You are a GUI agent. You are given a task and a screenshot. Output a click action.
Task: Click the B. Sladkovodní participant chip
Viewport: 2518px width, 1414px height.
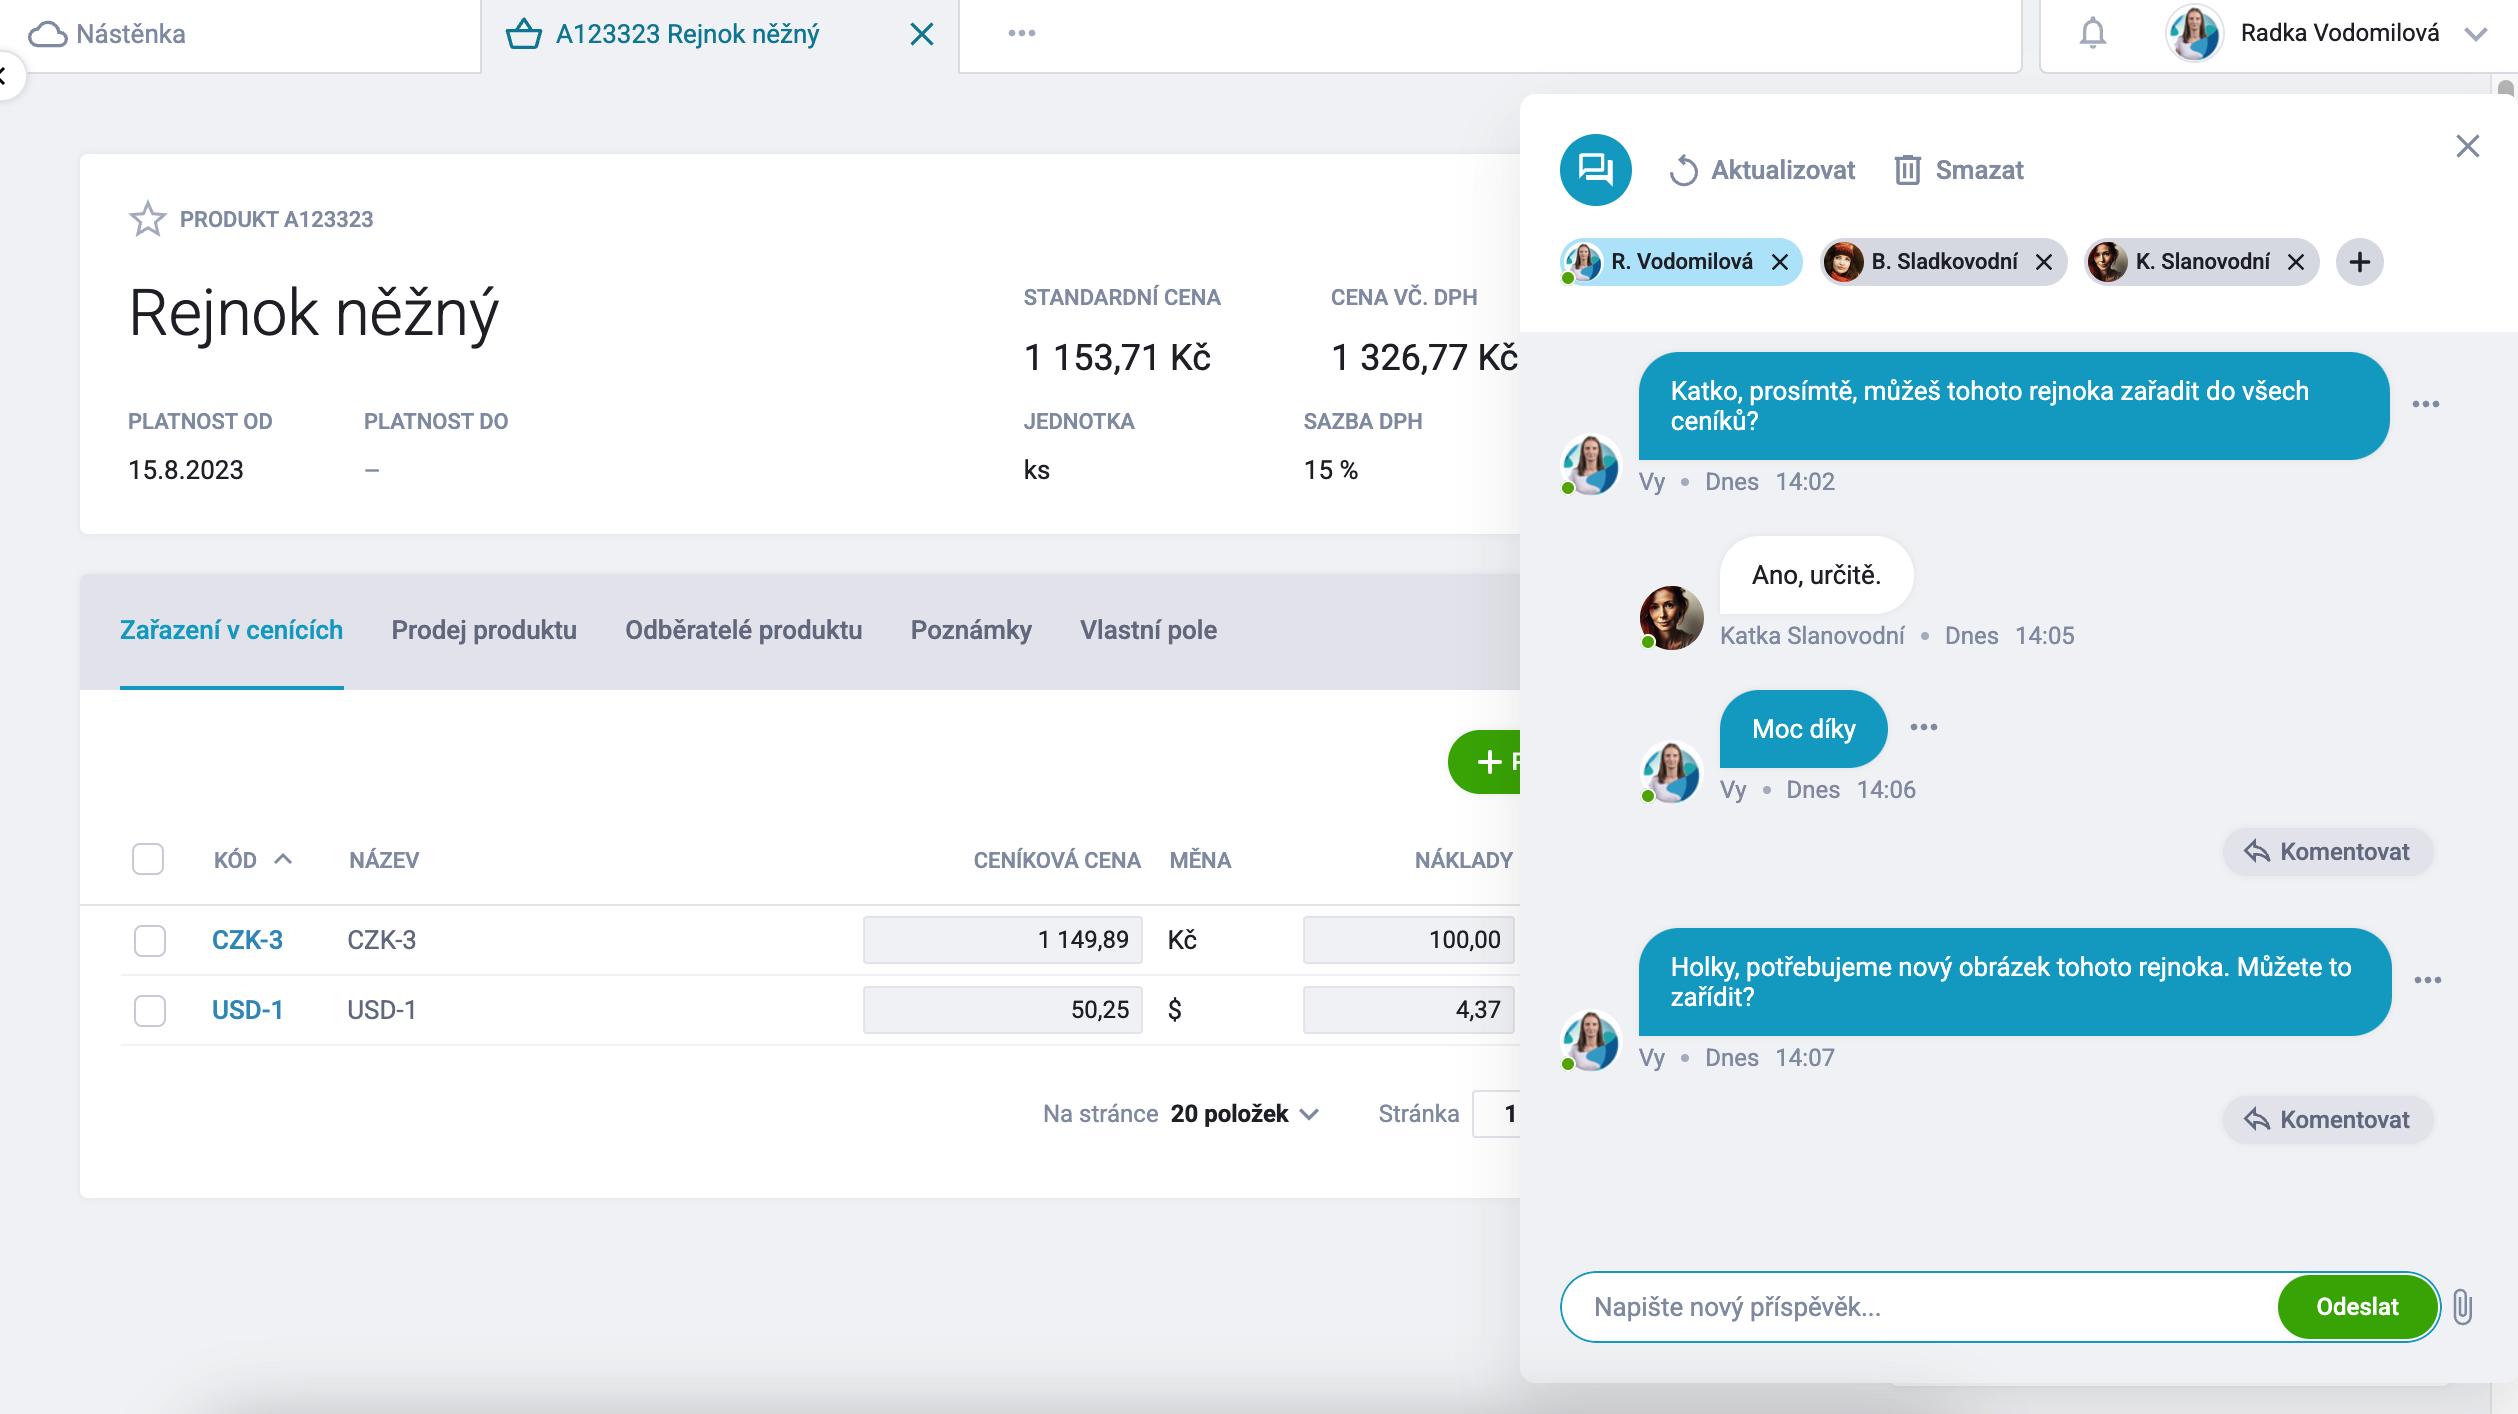[1942, 262]
